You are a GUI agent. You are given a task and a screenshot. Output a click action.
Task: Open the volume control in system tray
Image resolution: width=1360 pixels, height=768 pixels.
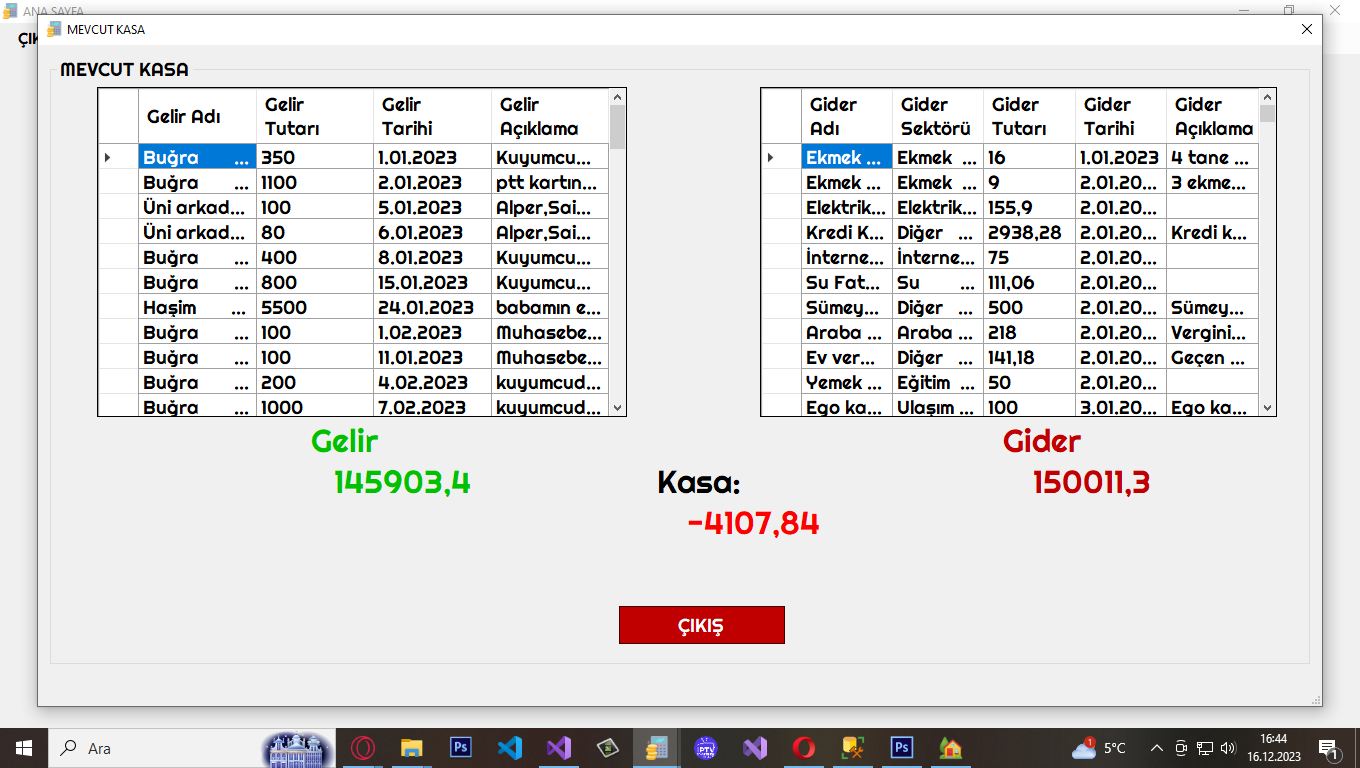pyautogui.click(x=1228, y=748)
